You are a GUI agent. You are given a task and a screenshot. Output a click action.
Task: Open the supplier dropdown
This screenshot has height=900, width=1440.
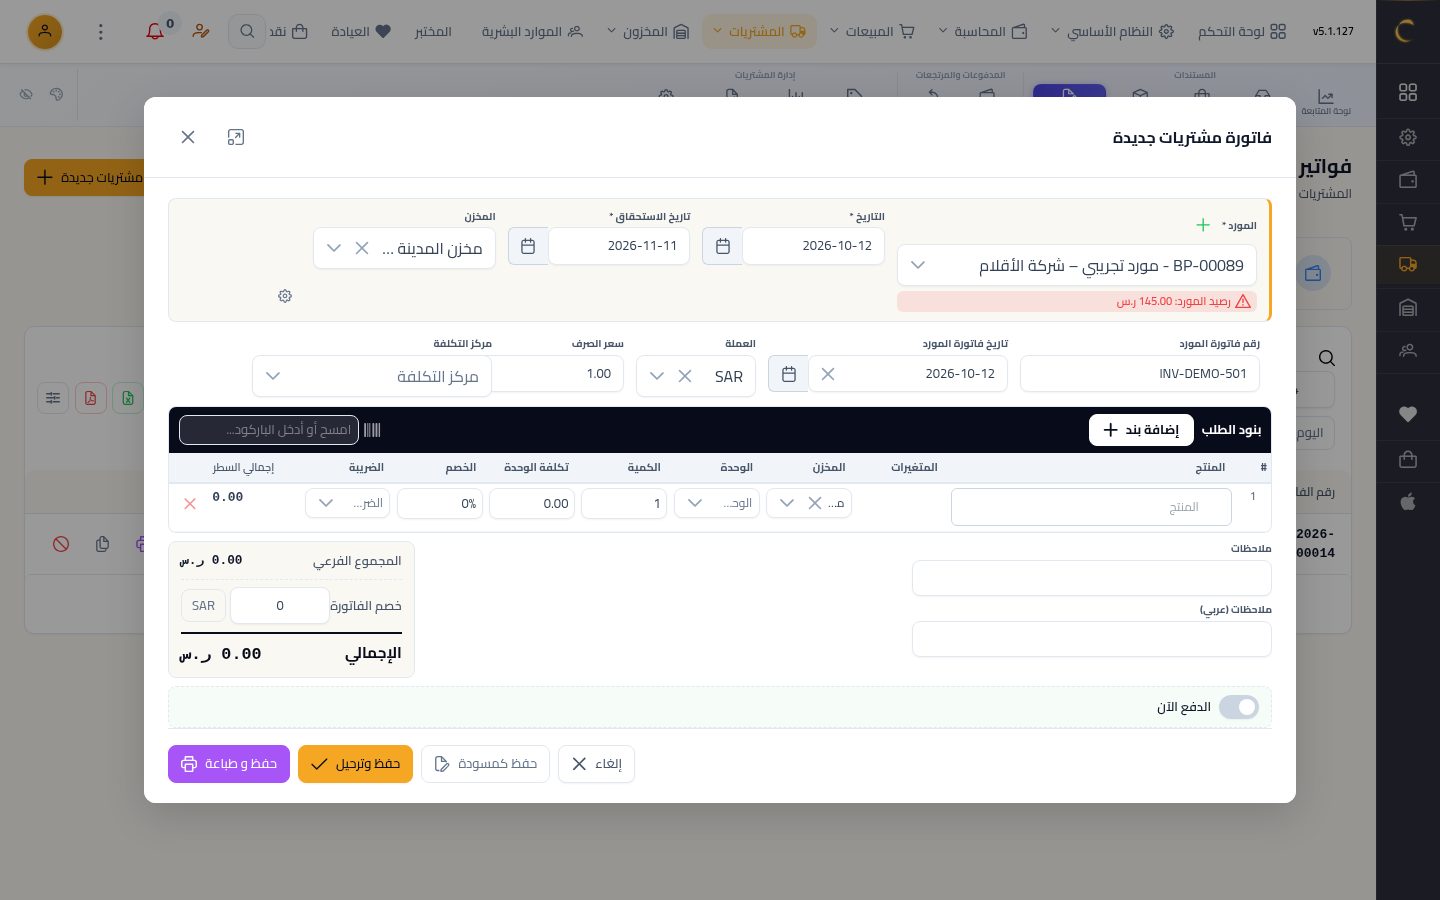(1077, 266)
